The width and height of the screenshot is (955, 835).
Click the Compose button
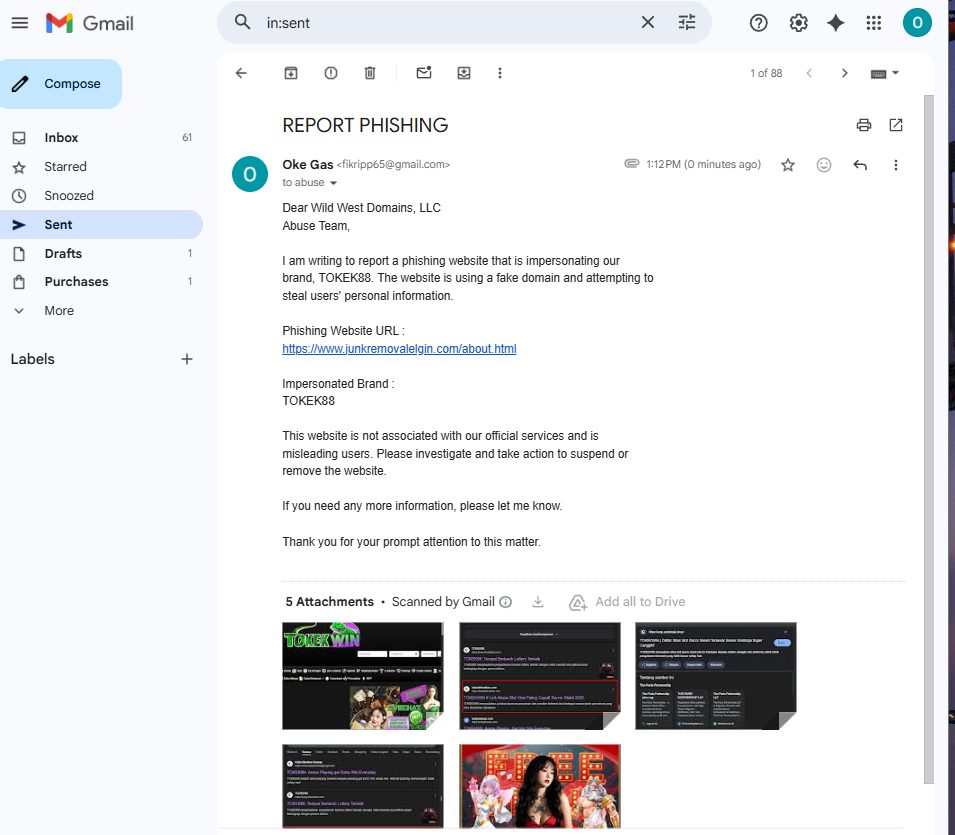point(61,84)
